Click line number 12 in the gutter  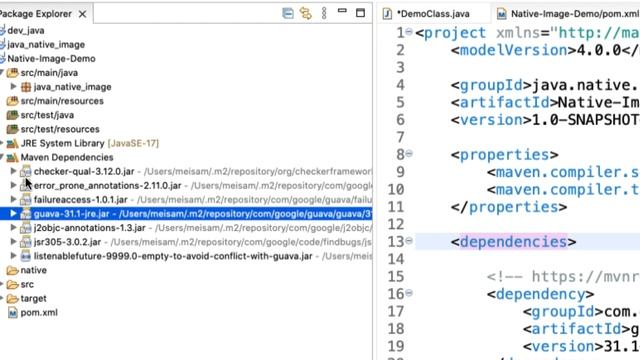[x=396, y=224]
